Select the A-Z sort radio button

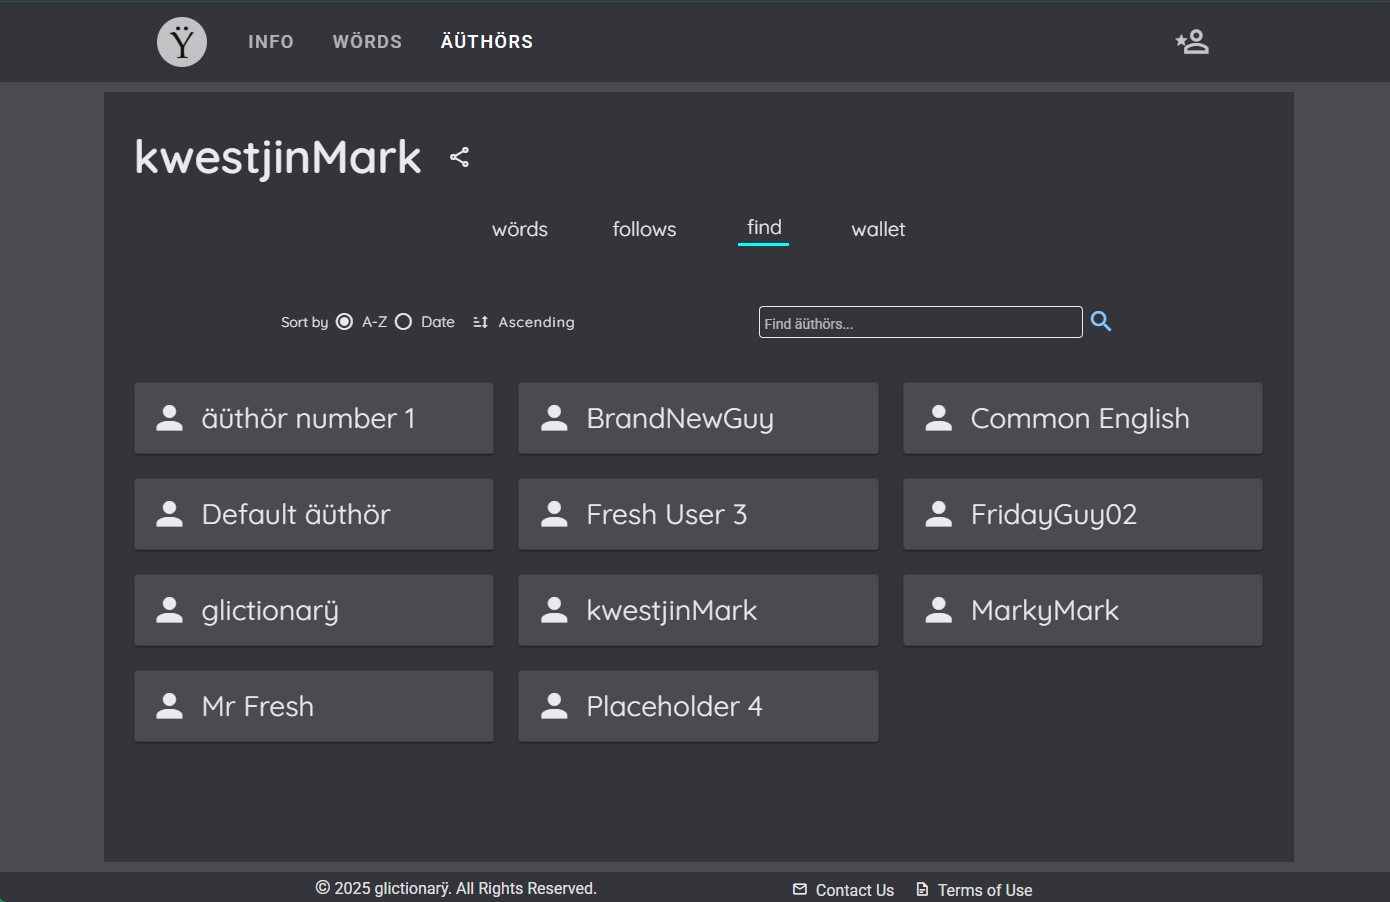point(344,322)
